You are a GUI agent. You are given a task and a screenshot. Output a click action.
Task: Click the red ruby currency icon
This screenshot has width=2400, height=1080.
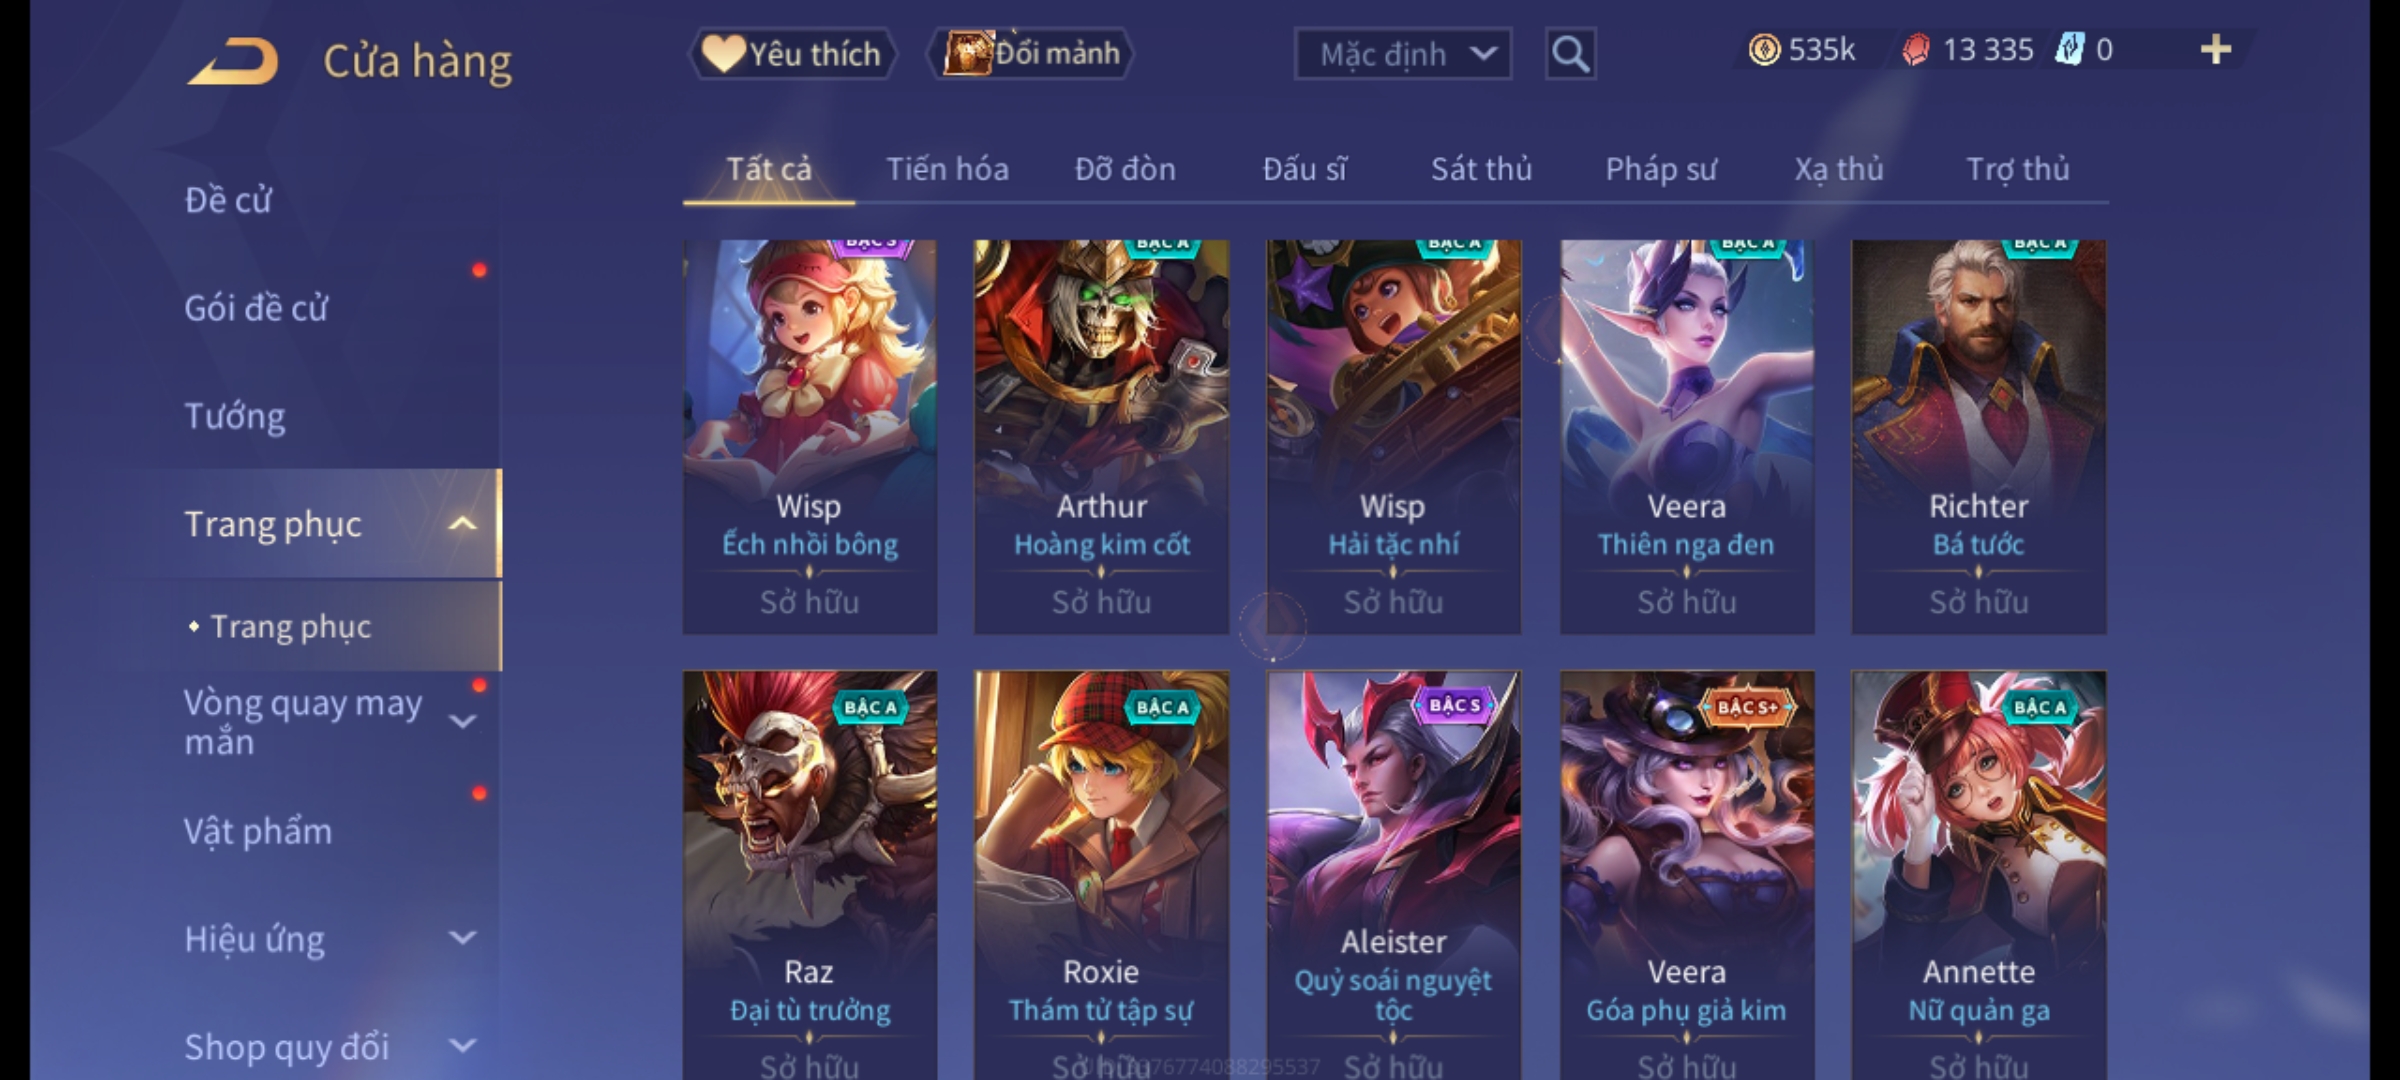click(1915, 50)
